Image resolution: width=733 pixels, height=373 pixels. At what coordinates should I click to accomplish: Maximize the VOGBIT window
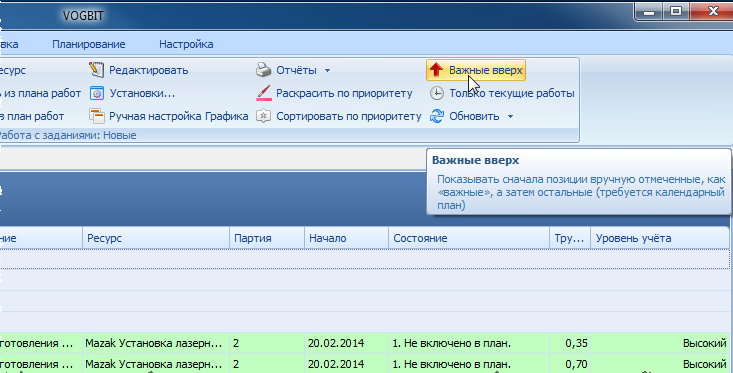pyautogui.click(x=676, y=11)
